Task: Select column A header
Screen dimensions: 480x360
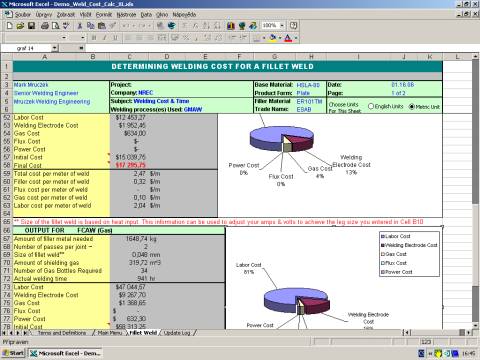Action: click(44, 57)
